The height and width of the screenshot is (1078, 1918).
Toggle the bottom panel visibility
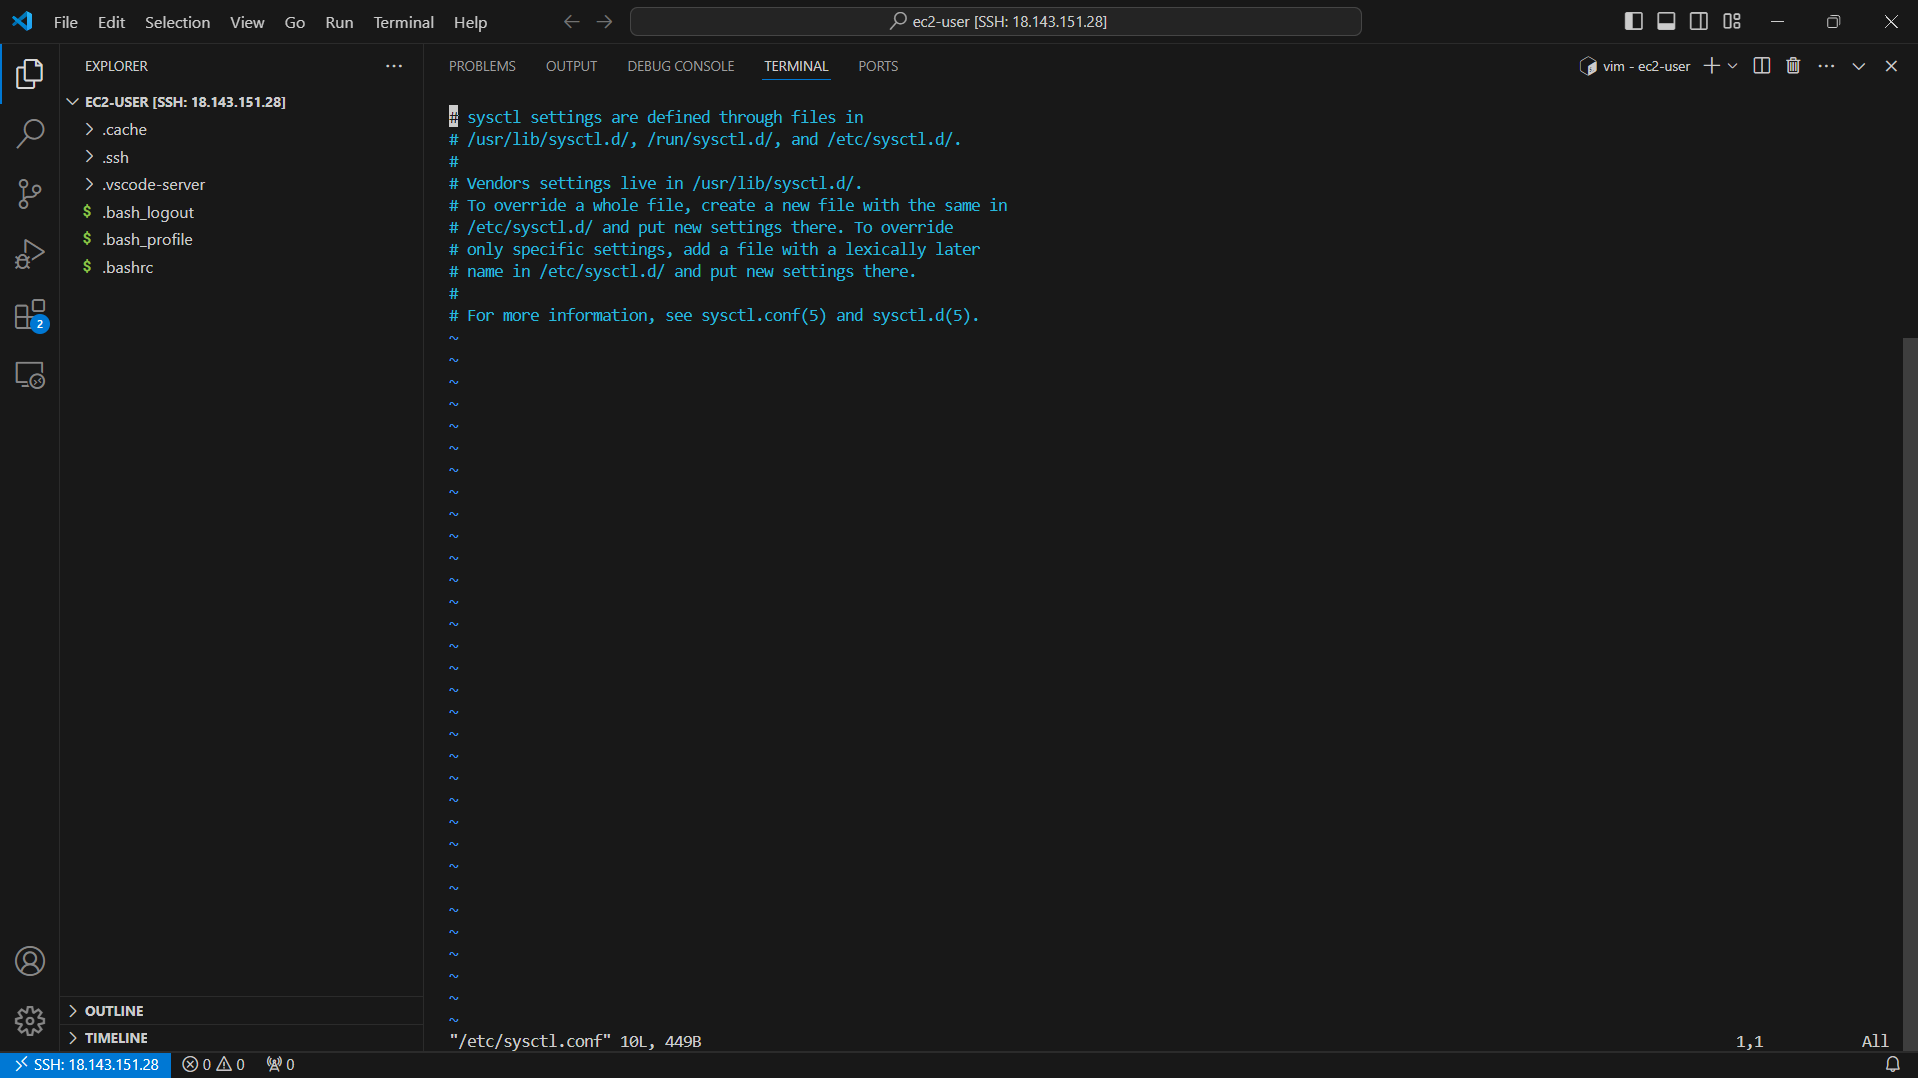pyautogui.click(x=1666, y=21)
